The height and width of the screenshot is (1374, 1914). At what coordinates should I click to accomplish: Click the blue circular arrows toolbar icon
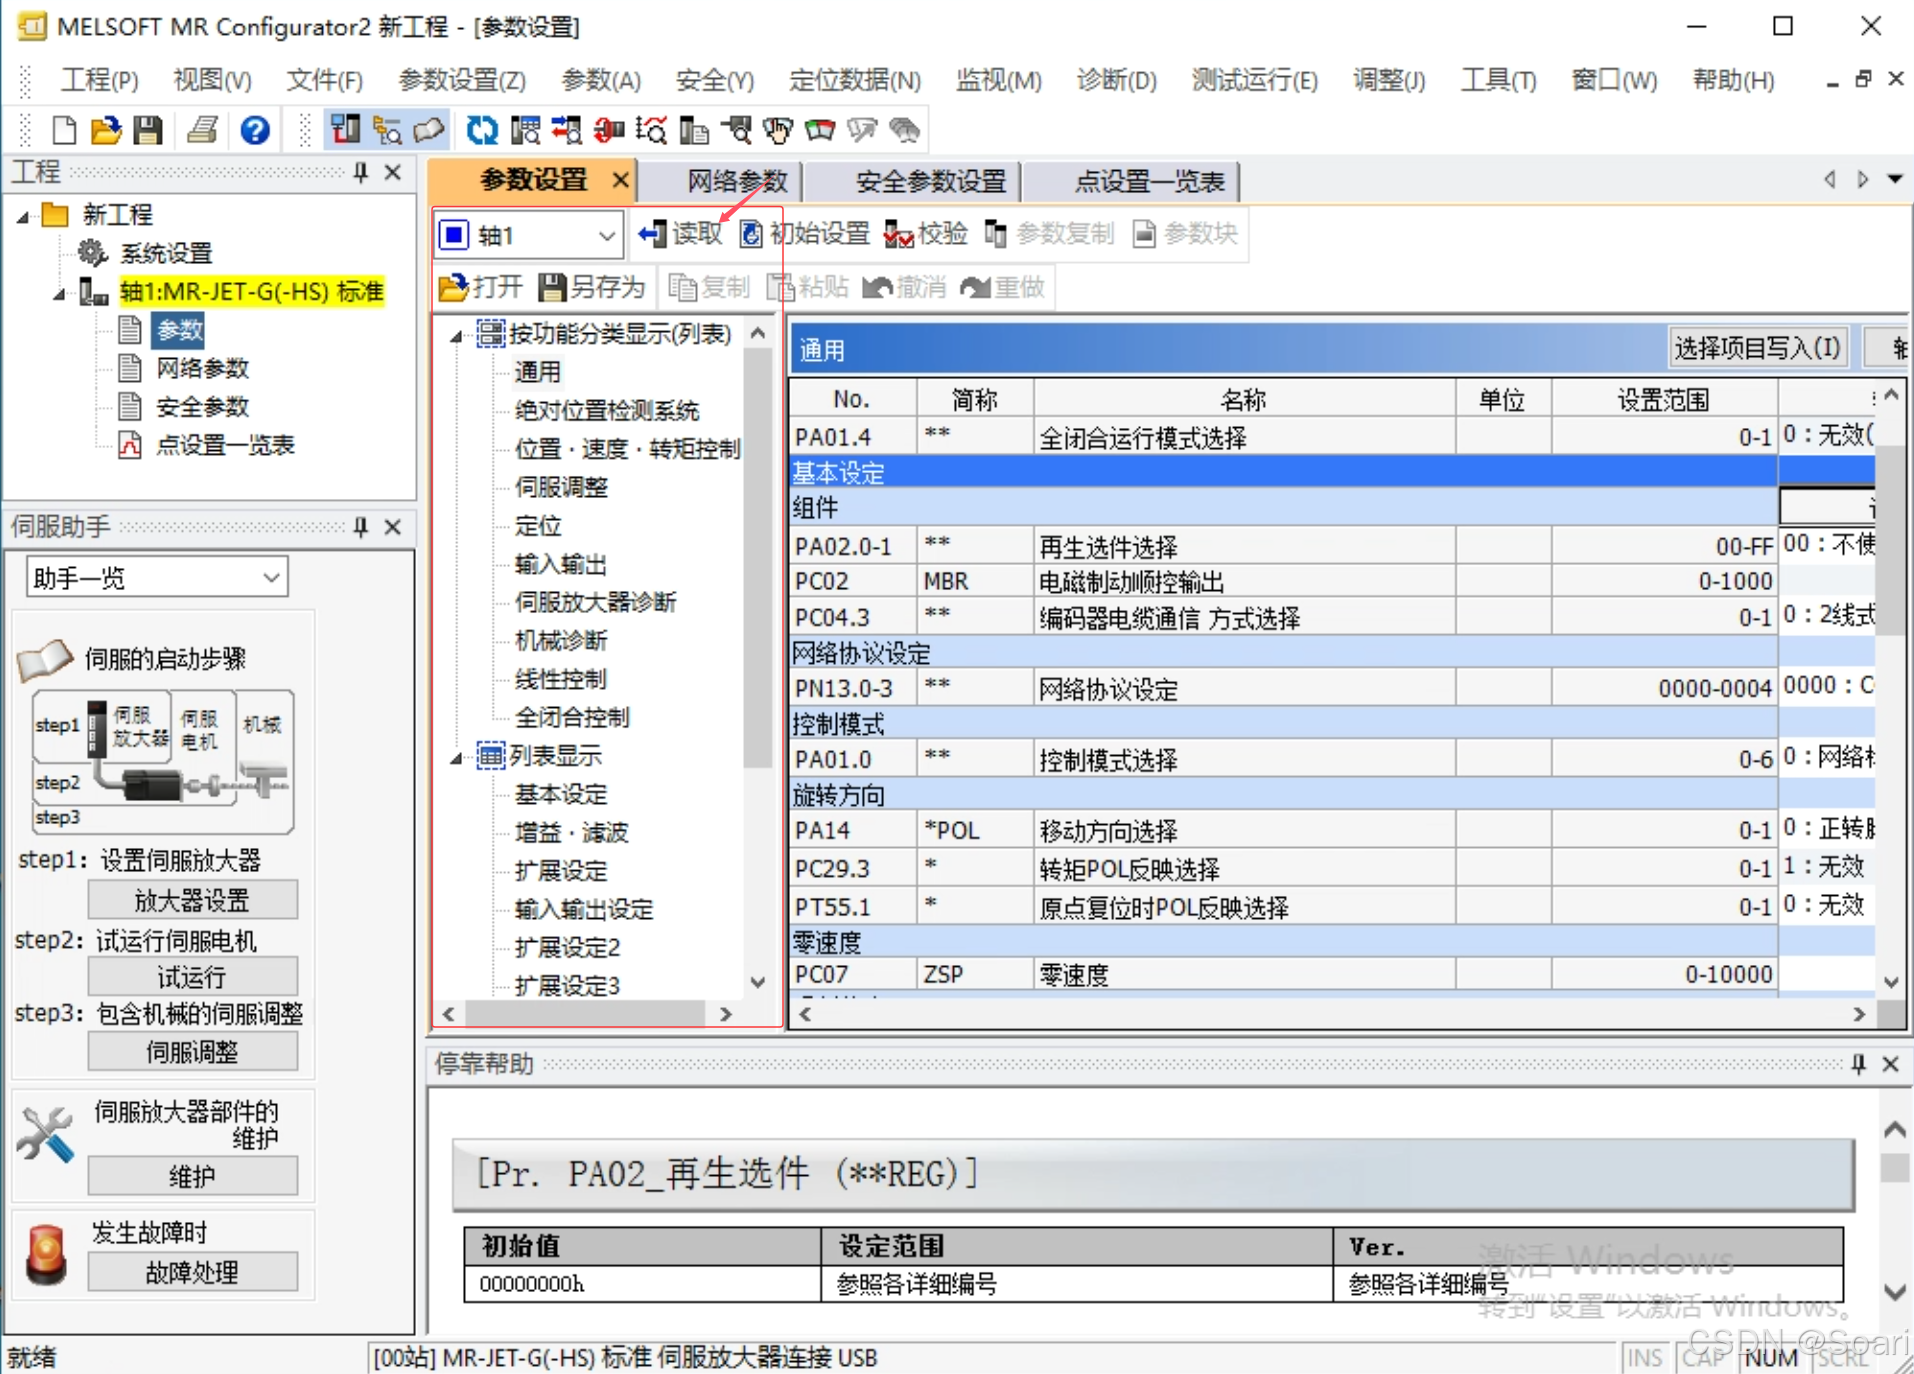coord(482,130)
